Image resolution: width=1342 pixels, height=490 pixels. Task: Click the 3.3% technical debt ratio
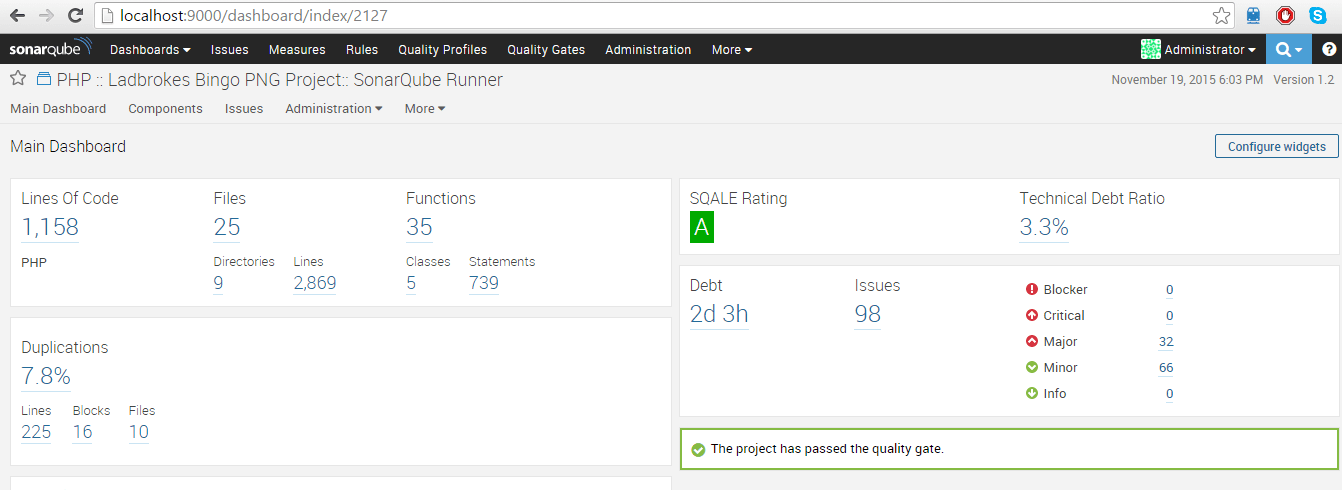(1044, 227)
